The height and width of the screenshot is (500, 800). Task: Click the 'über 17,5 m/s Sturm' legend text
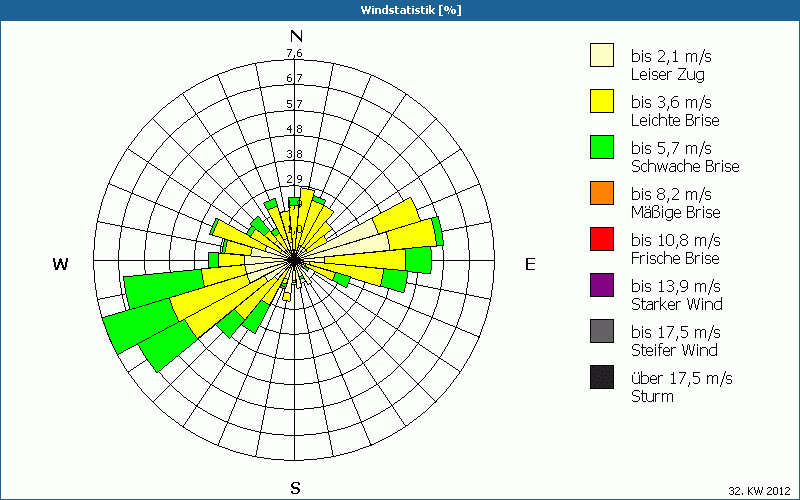pyautogui.click(x=682, y=387)
